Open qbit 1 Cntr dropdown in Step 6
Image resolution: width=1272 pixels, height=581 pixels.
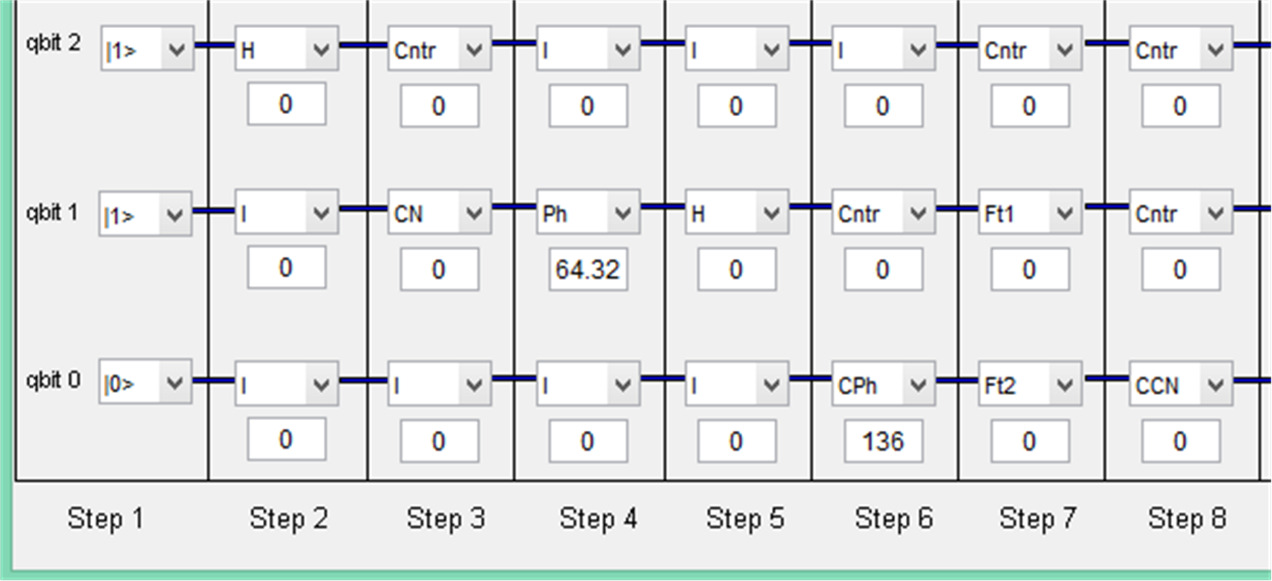coord(882,214)
